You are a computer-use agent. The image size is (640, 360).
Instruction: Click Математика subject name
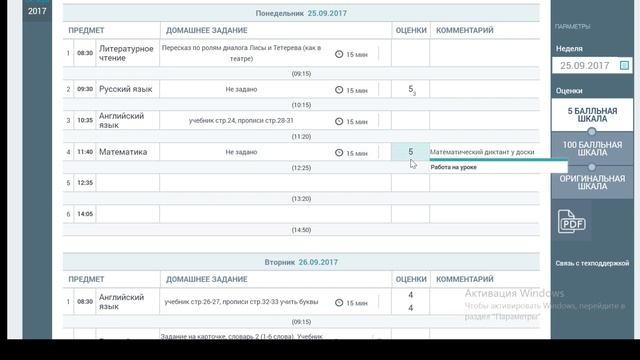pyautogui.click(x=123, y=152)
